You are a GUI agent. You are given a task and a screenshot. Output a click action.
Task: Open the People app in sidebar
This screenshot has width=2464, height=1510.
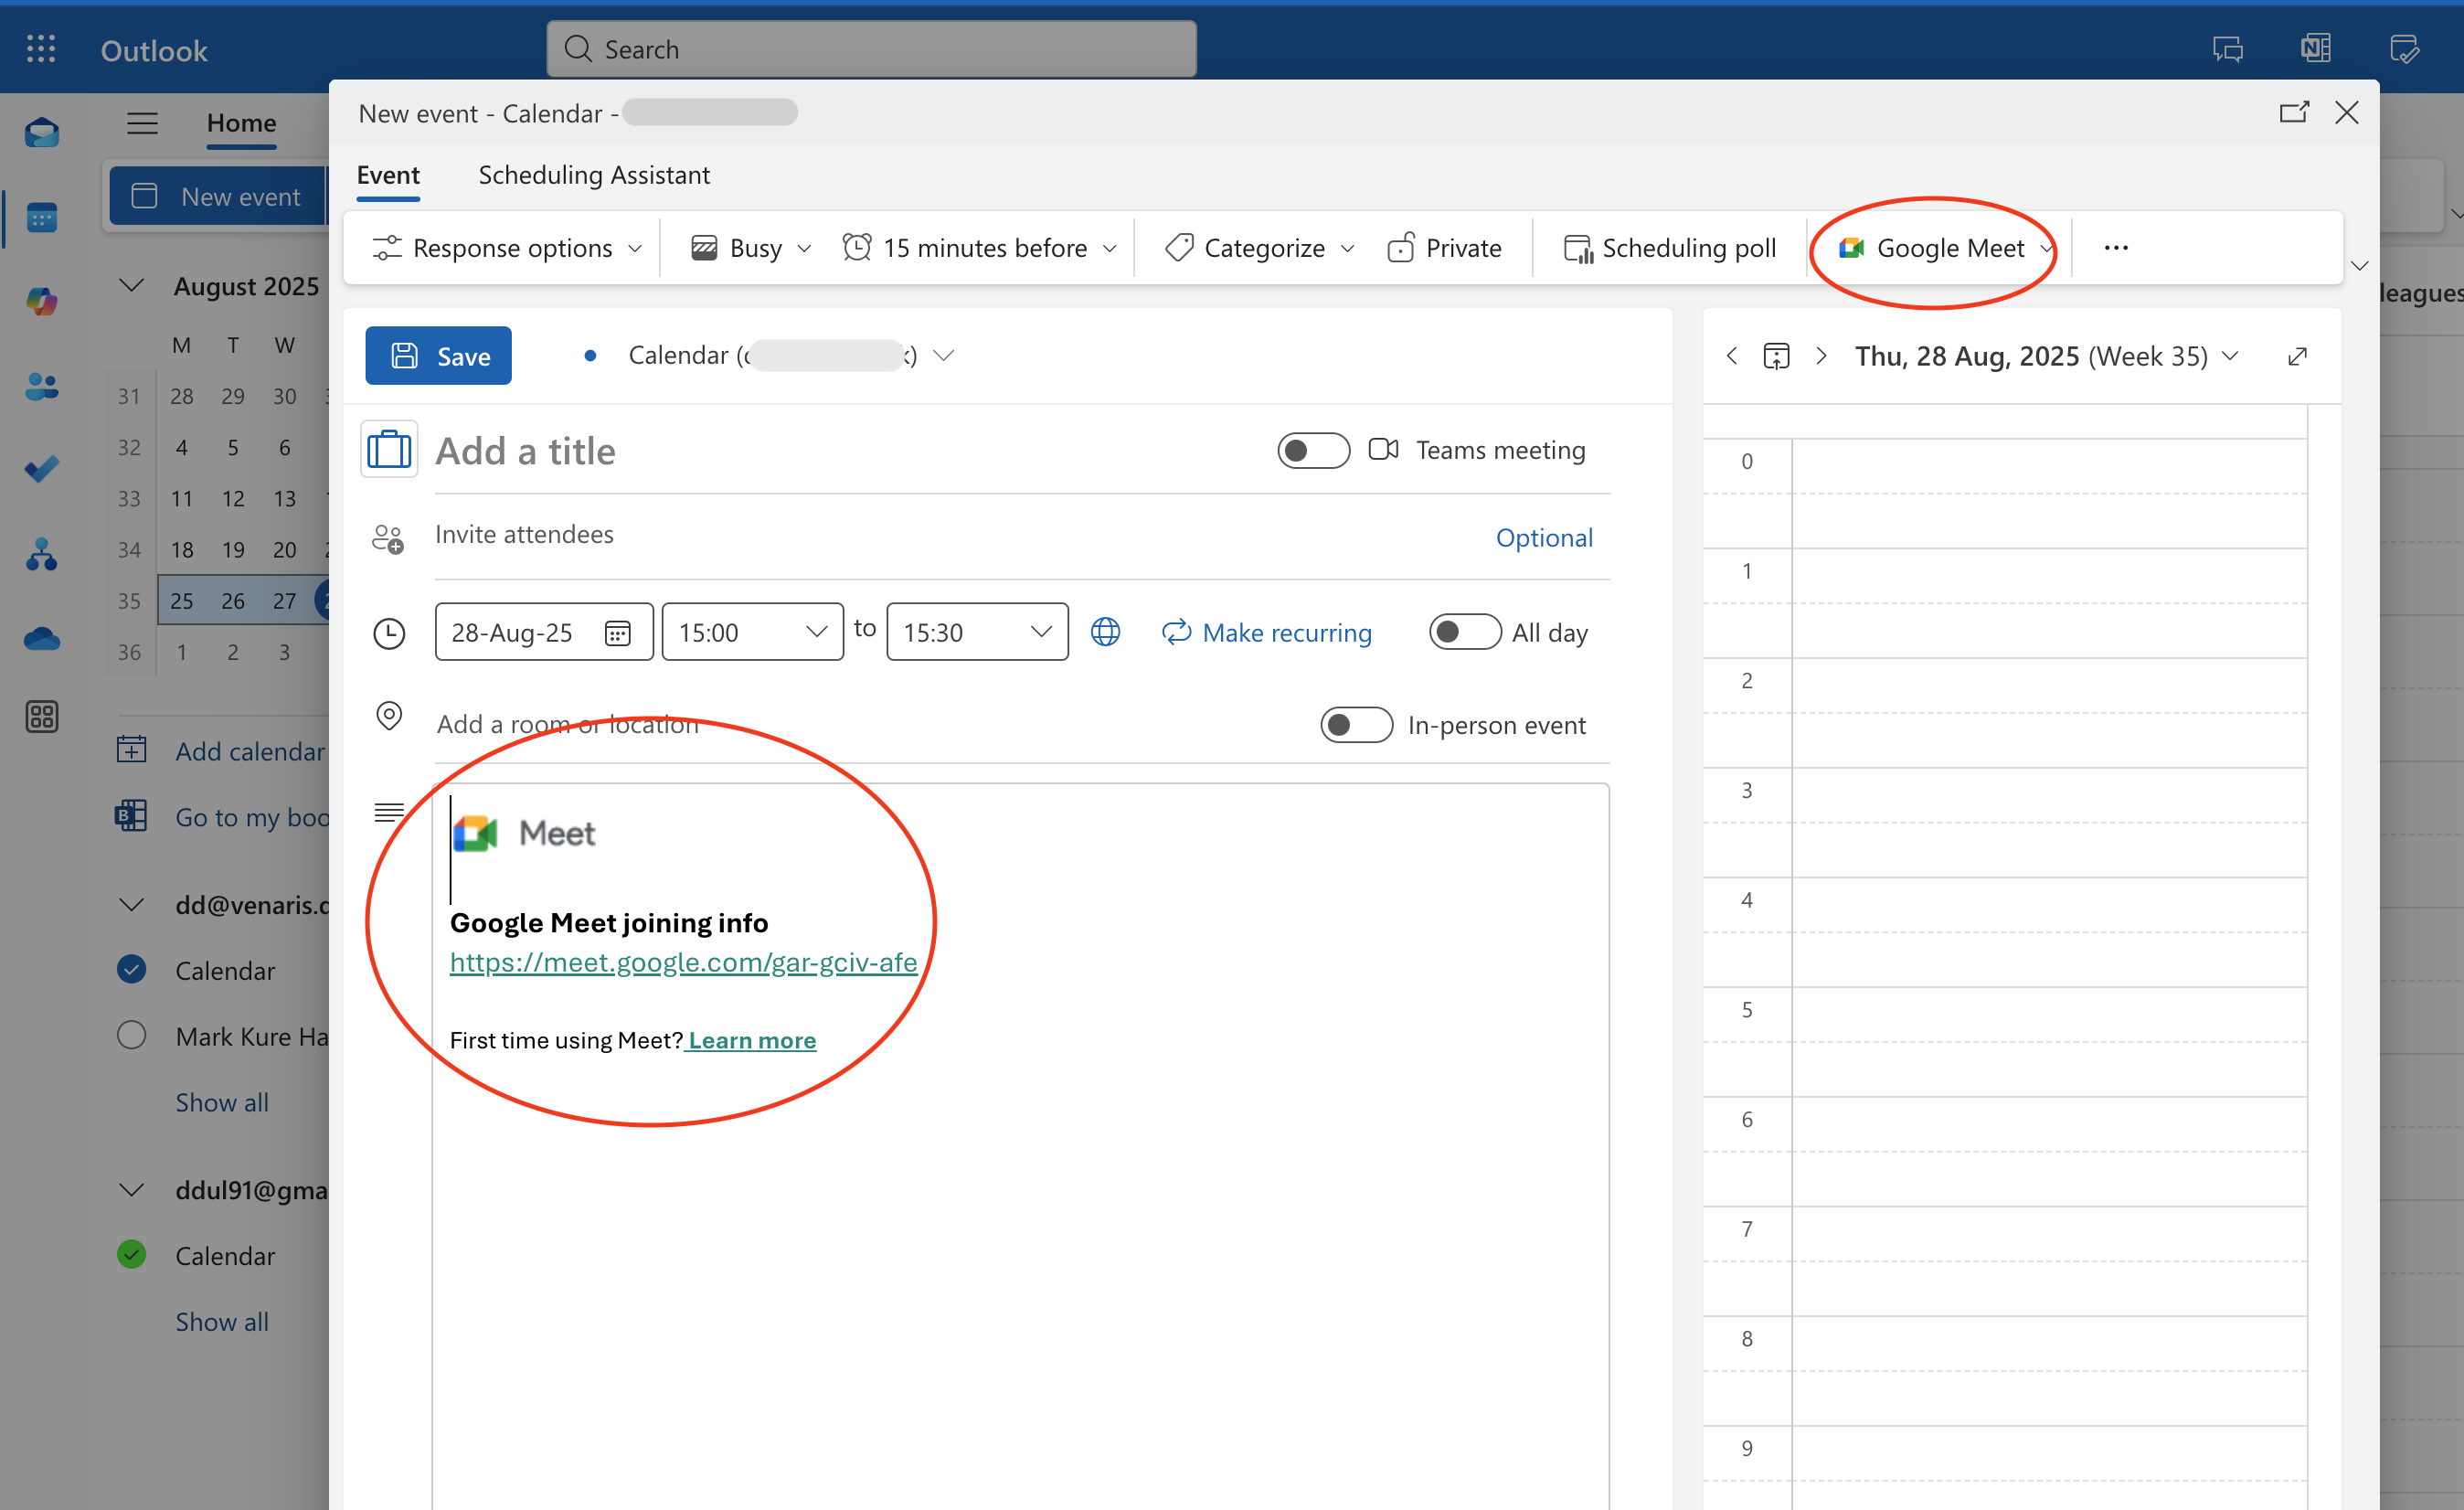[41, 386]
